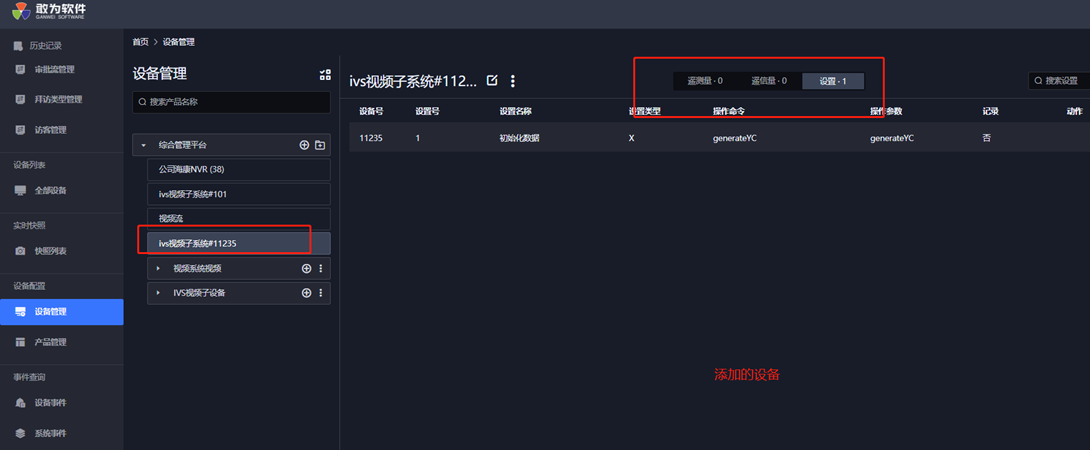The height and width of the screenshot is (450, 1090).
Task: Select the ivs视频子系统#101 device
Action: tap(238, 194)
